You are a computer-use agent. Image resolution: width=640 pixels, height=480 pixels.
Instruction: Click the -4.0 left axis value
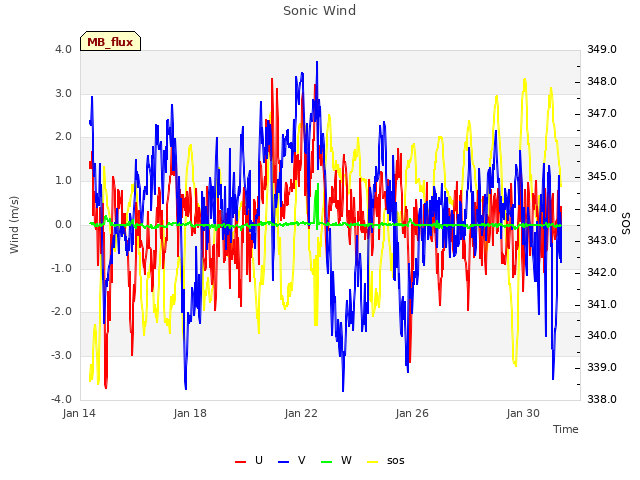[62, 399]
